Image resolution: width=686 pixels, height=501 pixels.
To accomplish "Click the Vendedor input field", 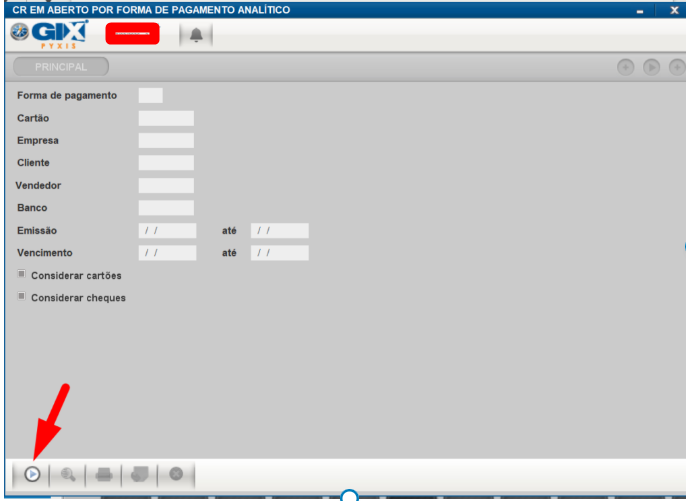I will [x=166, y=185].
